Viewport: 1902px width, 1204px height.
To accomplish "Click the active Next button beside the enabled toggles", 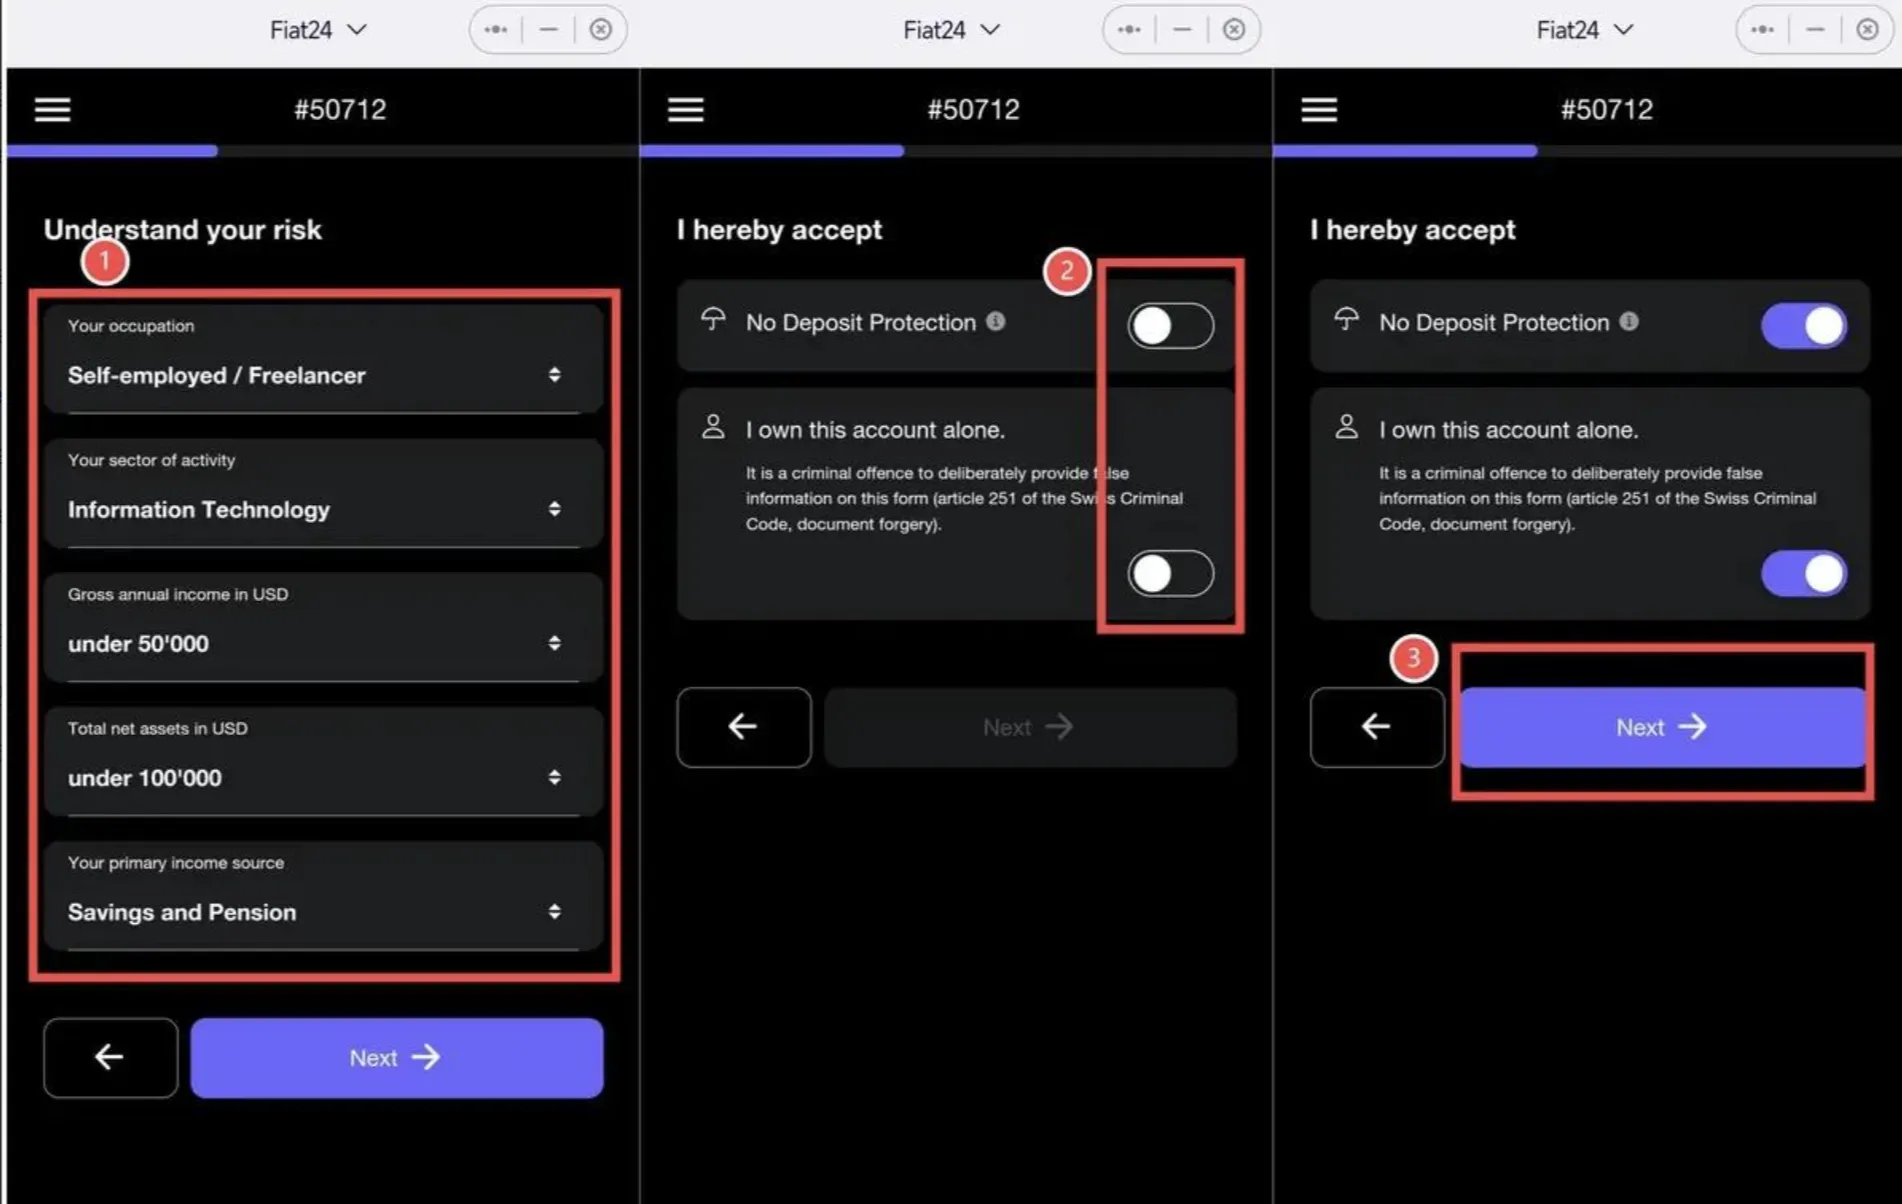I will 1661,727.
